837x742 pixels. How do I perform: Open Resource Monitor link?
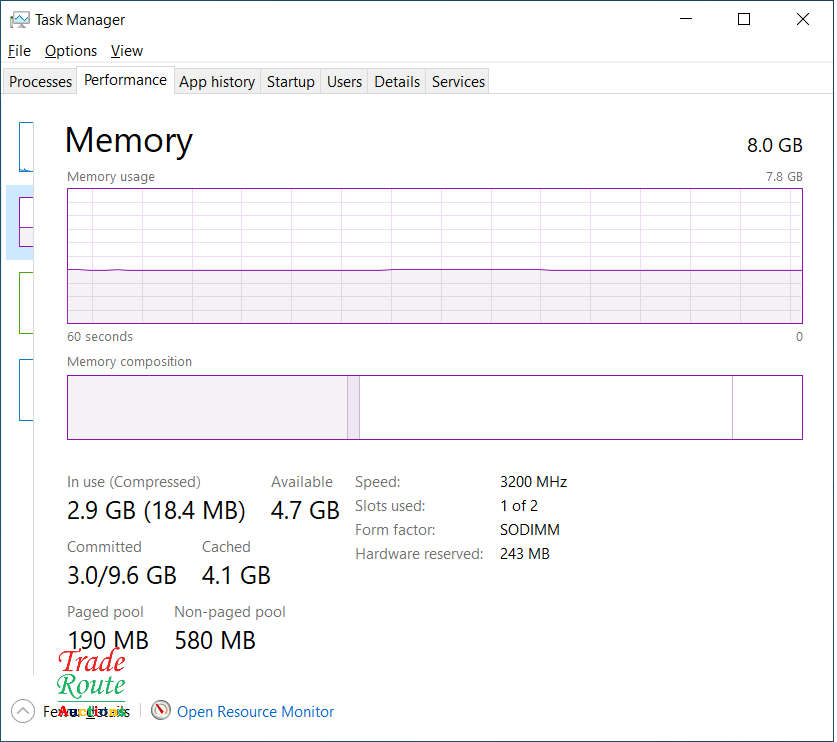click(255, 712)
